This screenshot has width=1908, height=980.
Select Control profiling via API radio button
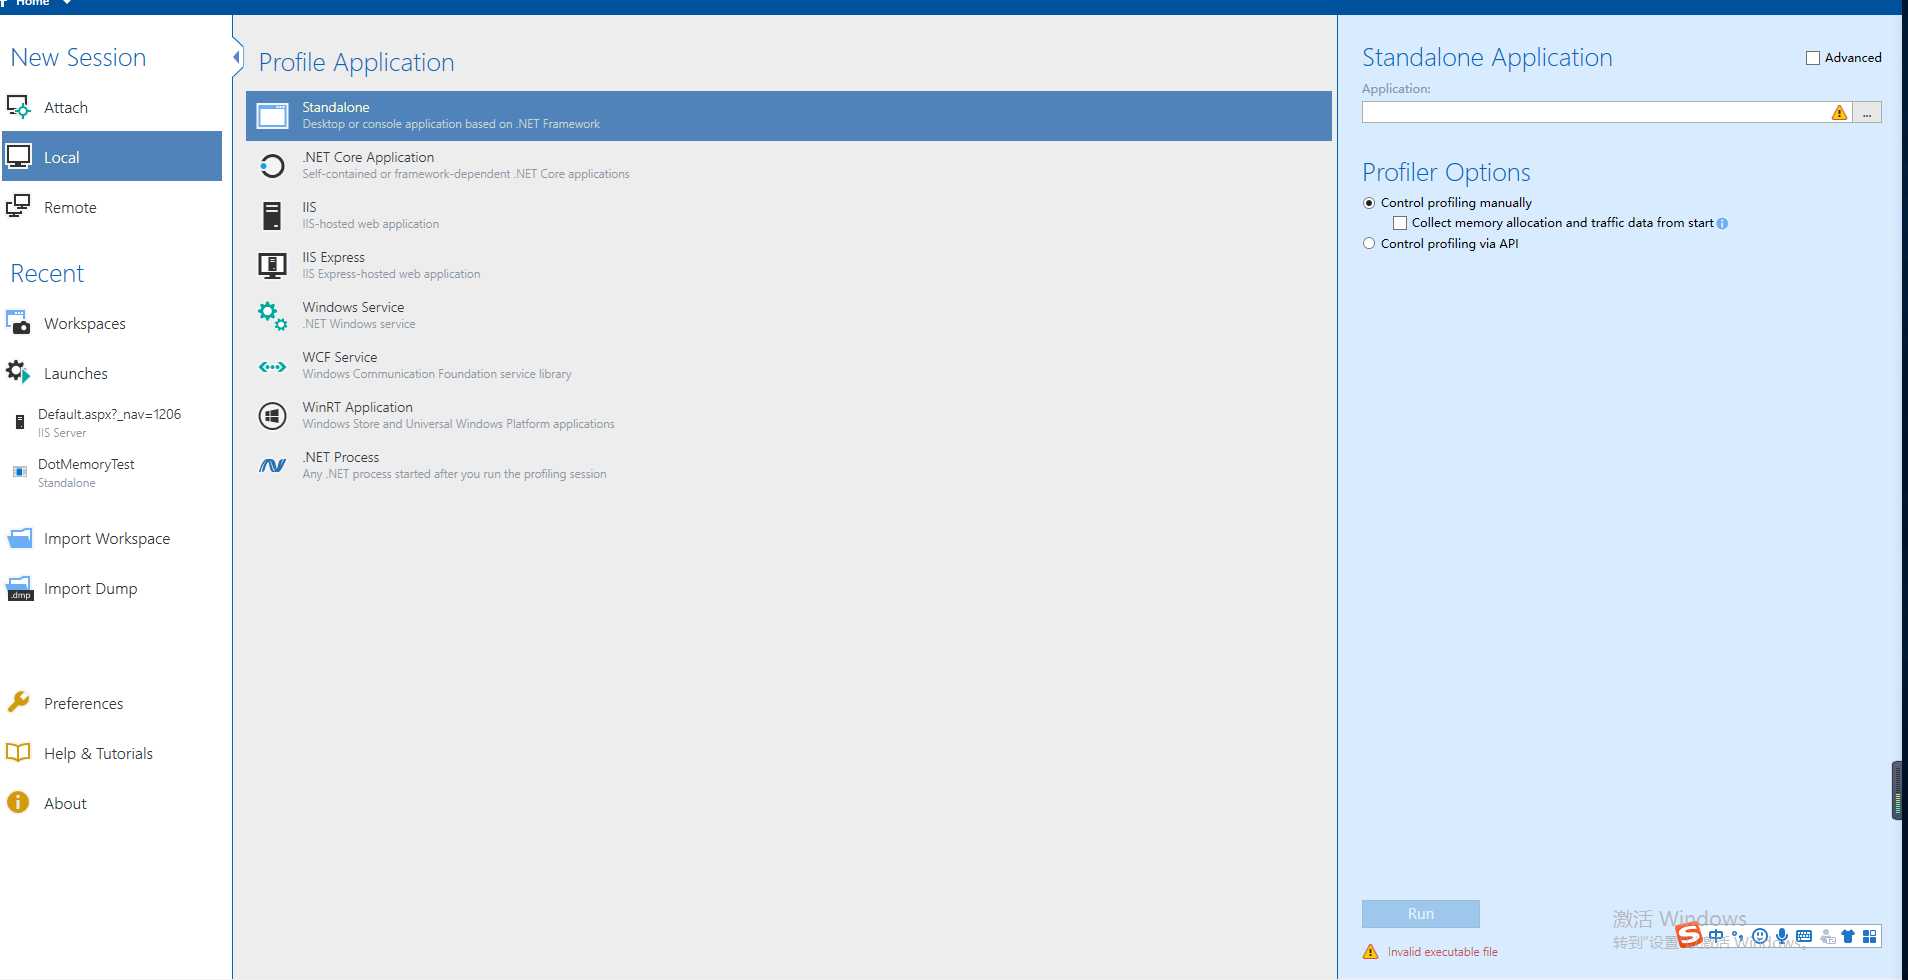1369,243
